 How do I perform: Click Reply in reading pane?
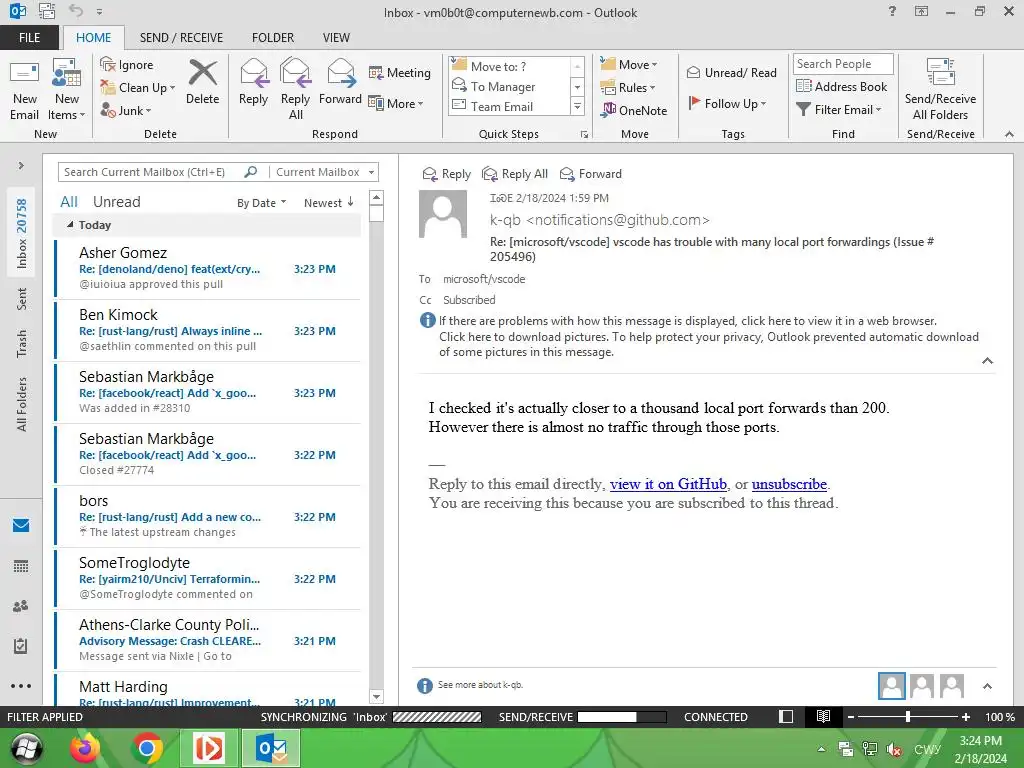[447, 174]
